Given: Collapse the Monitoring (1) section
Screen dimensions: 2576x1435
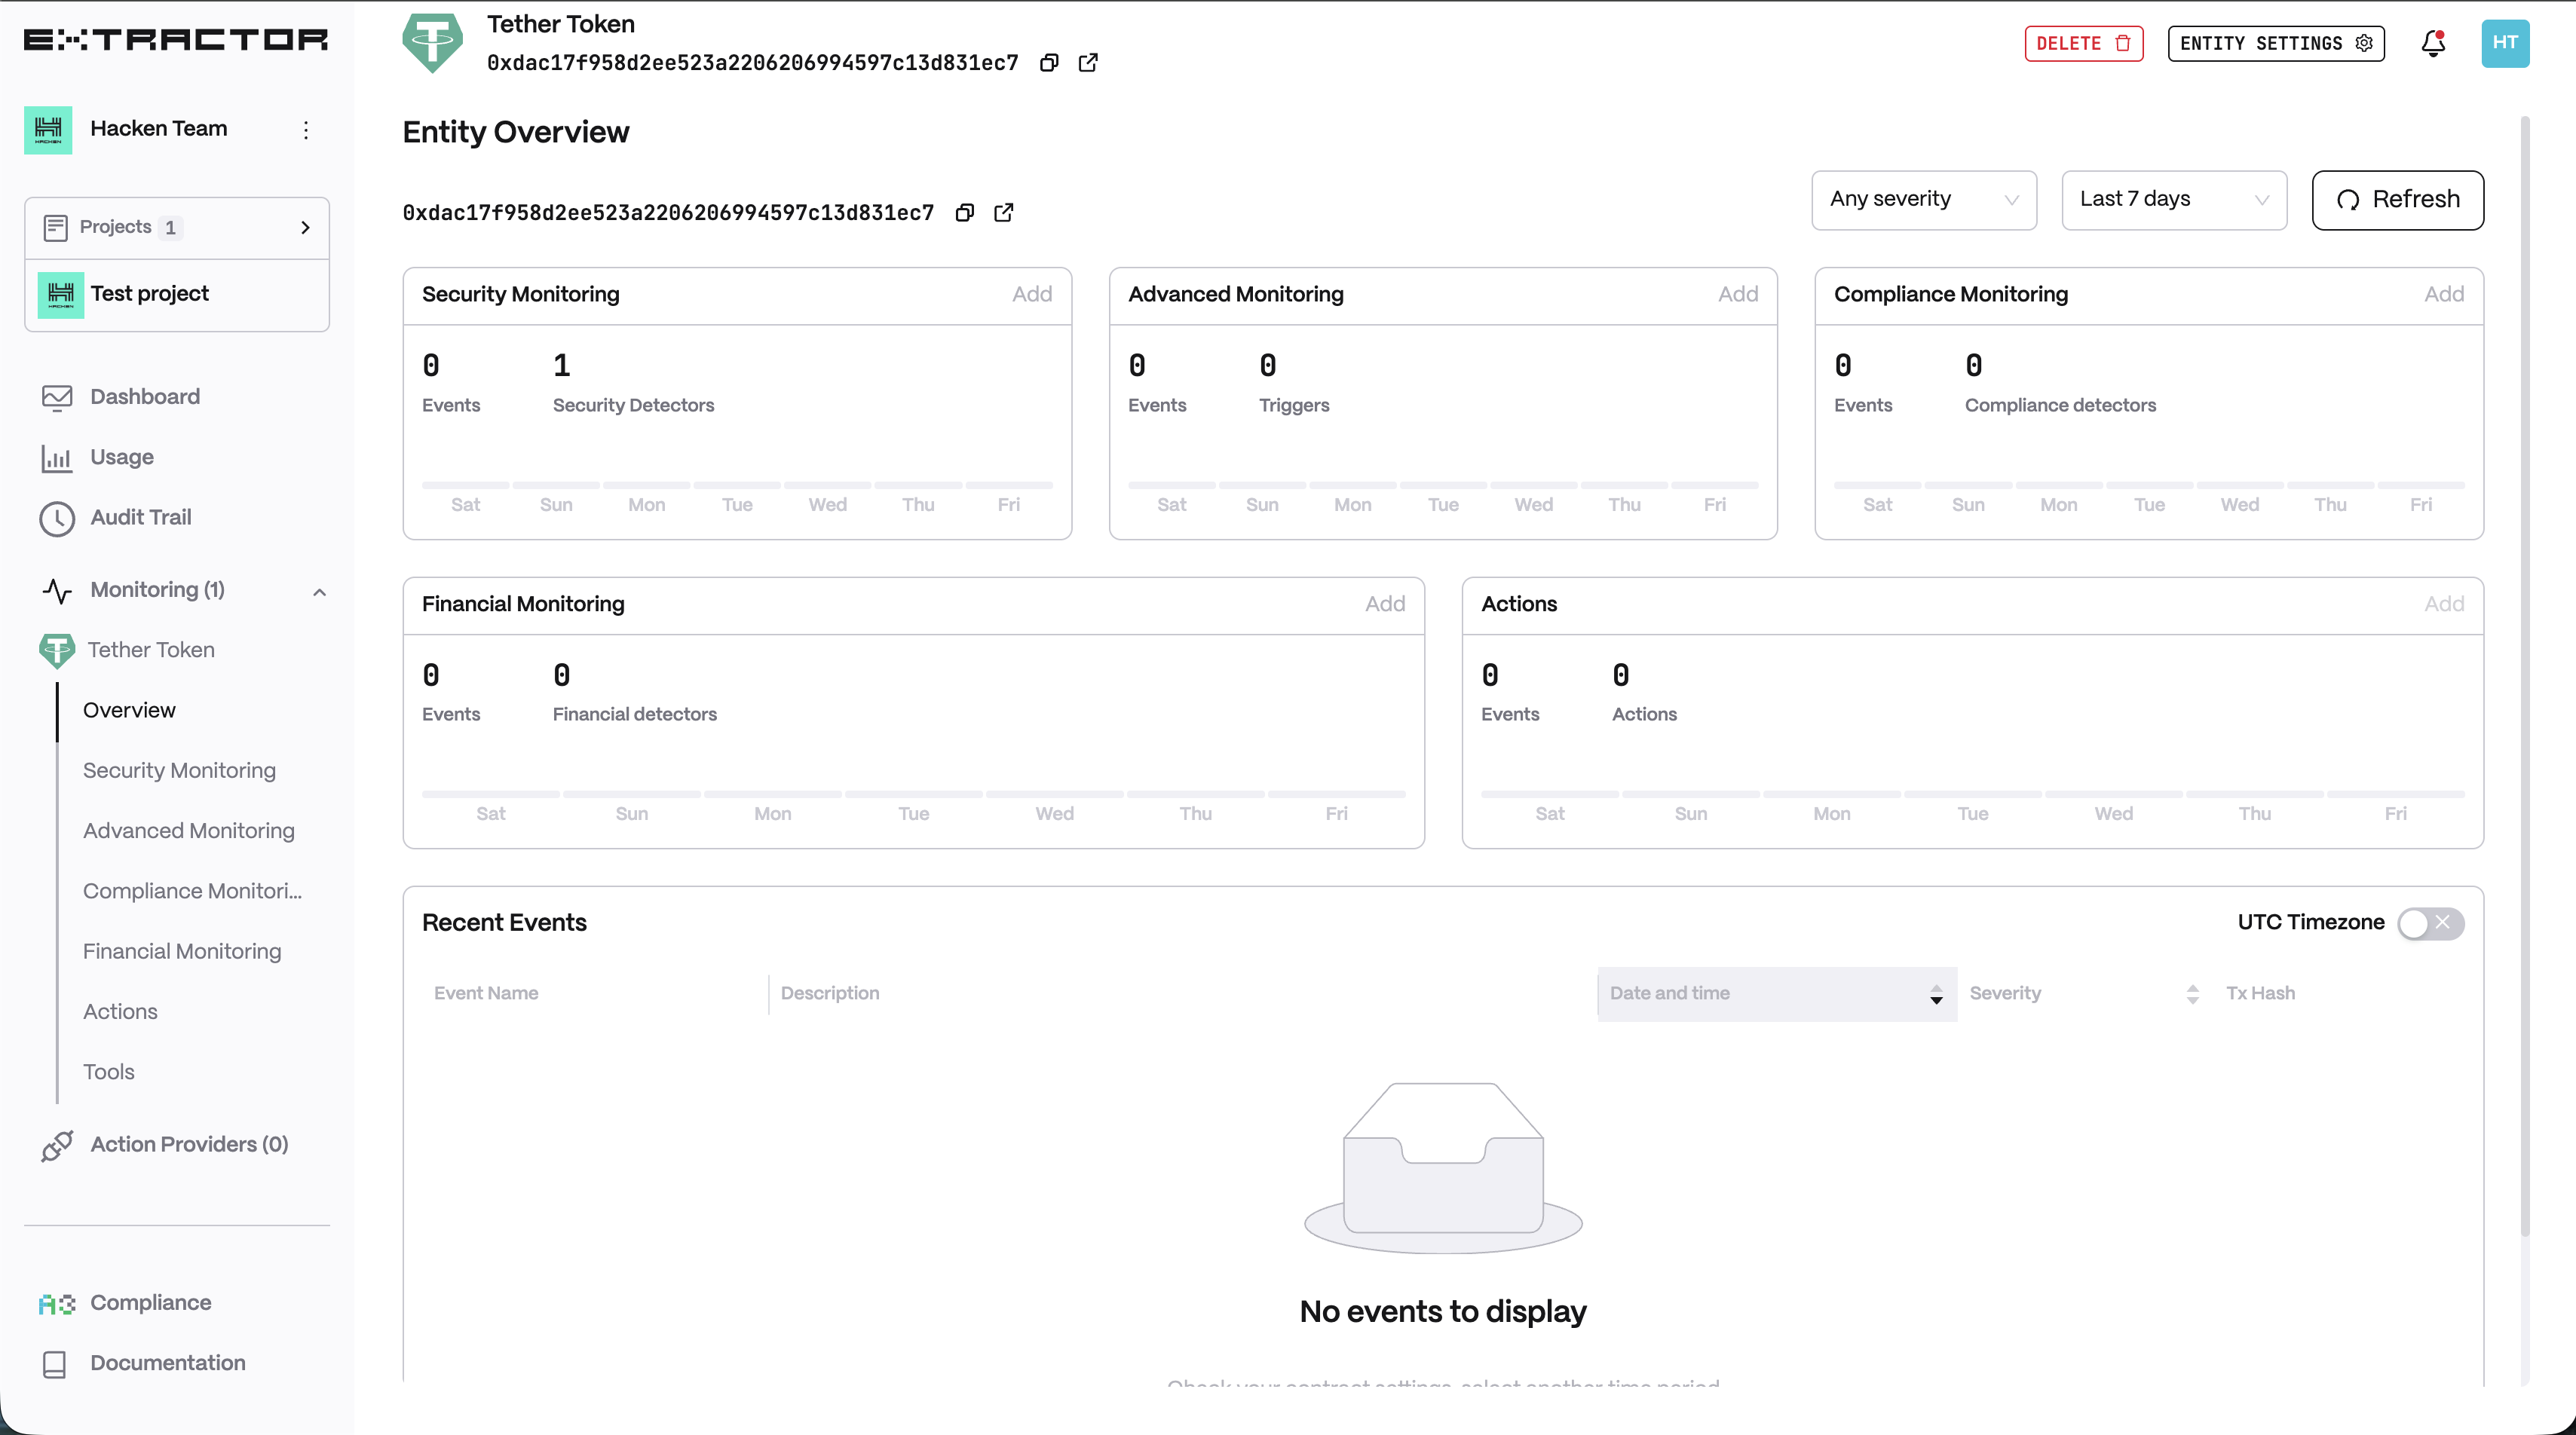Looking at the screenshot, I should point(320,591).
